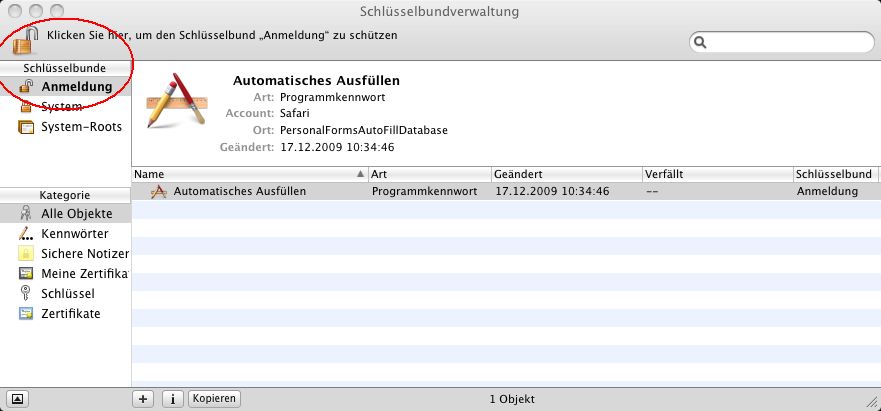The image size is (881, 411).
Task: Show Meine Zertifikate category
Action: click(84, 274)
